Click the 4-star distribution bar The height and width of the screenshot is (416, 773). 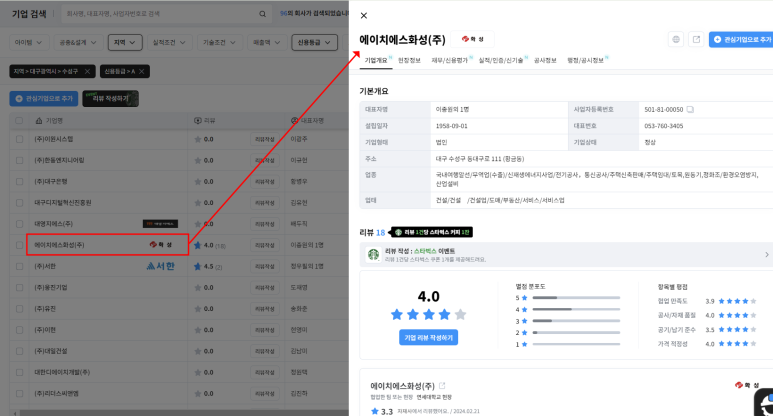(576, 310)
